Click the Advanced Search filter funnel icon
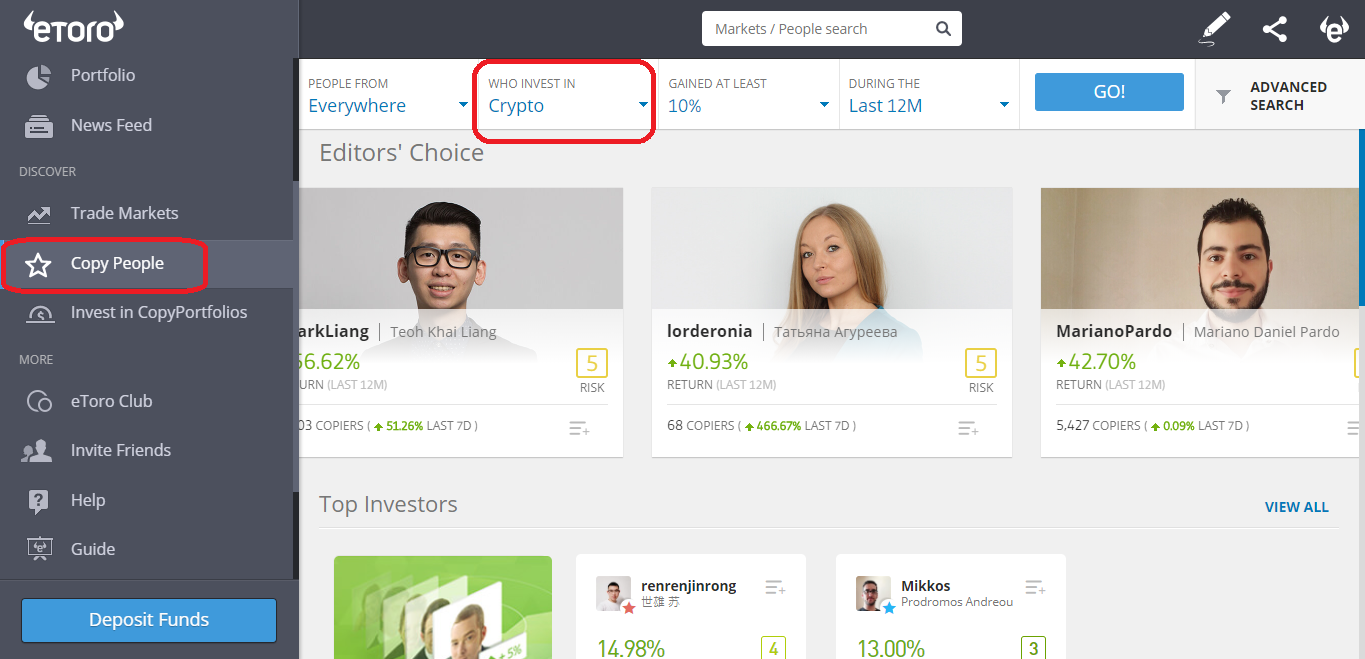The width and height of the screenshot is (1365, 659). [1223, 97]
